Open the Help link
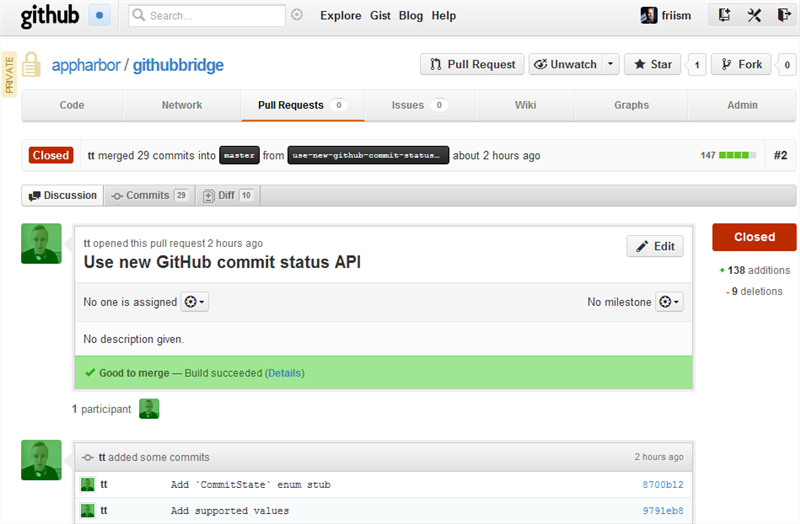Image resolution: width=800 pixels, height=524 pixels. click(x=444, y=16)
